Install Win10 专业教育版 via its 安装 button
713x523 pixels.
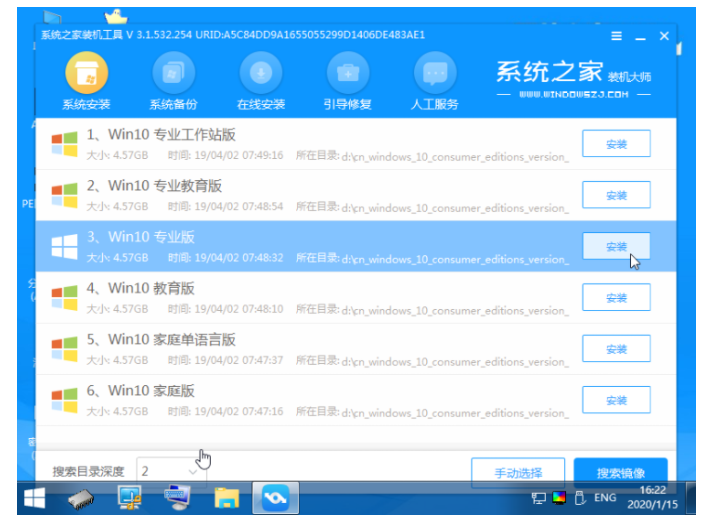(x=615, y=195)
